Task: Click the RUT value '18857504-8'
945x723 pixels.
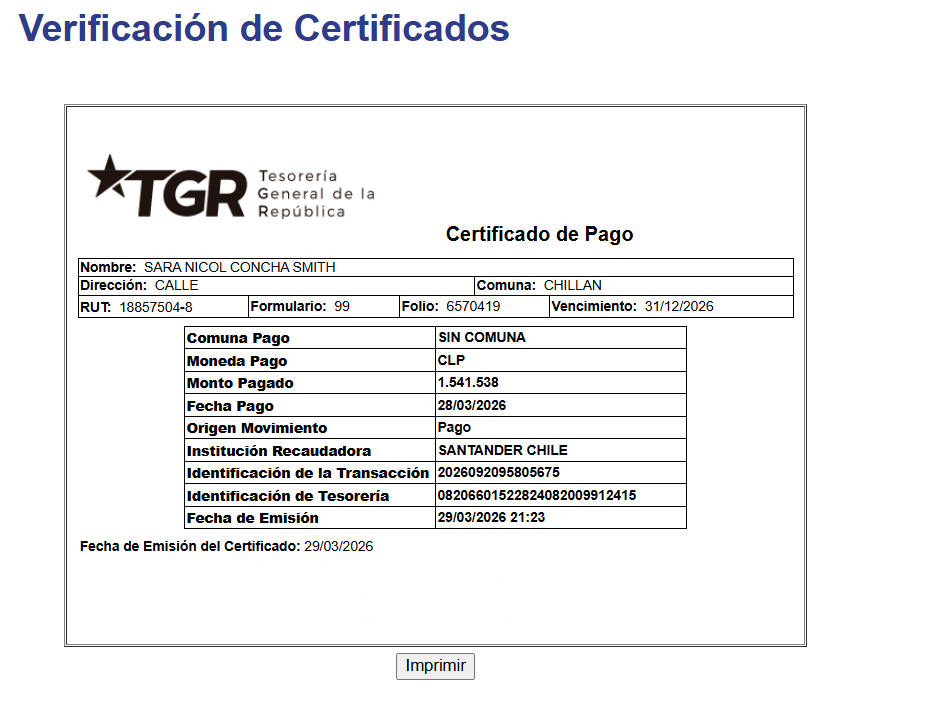Action: click(x=156, y=307)
